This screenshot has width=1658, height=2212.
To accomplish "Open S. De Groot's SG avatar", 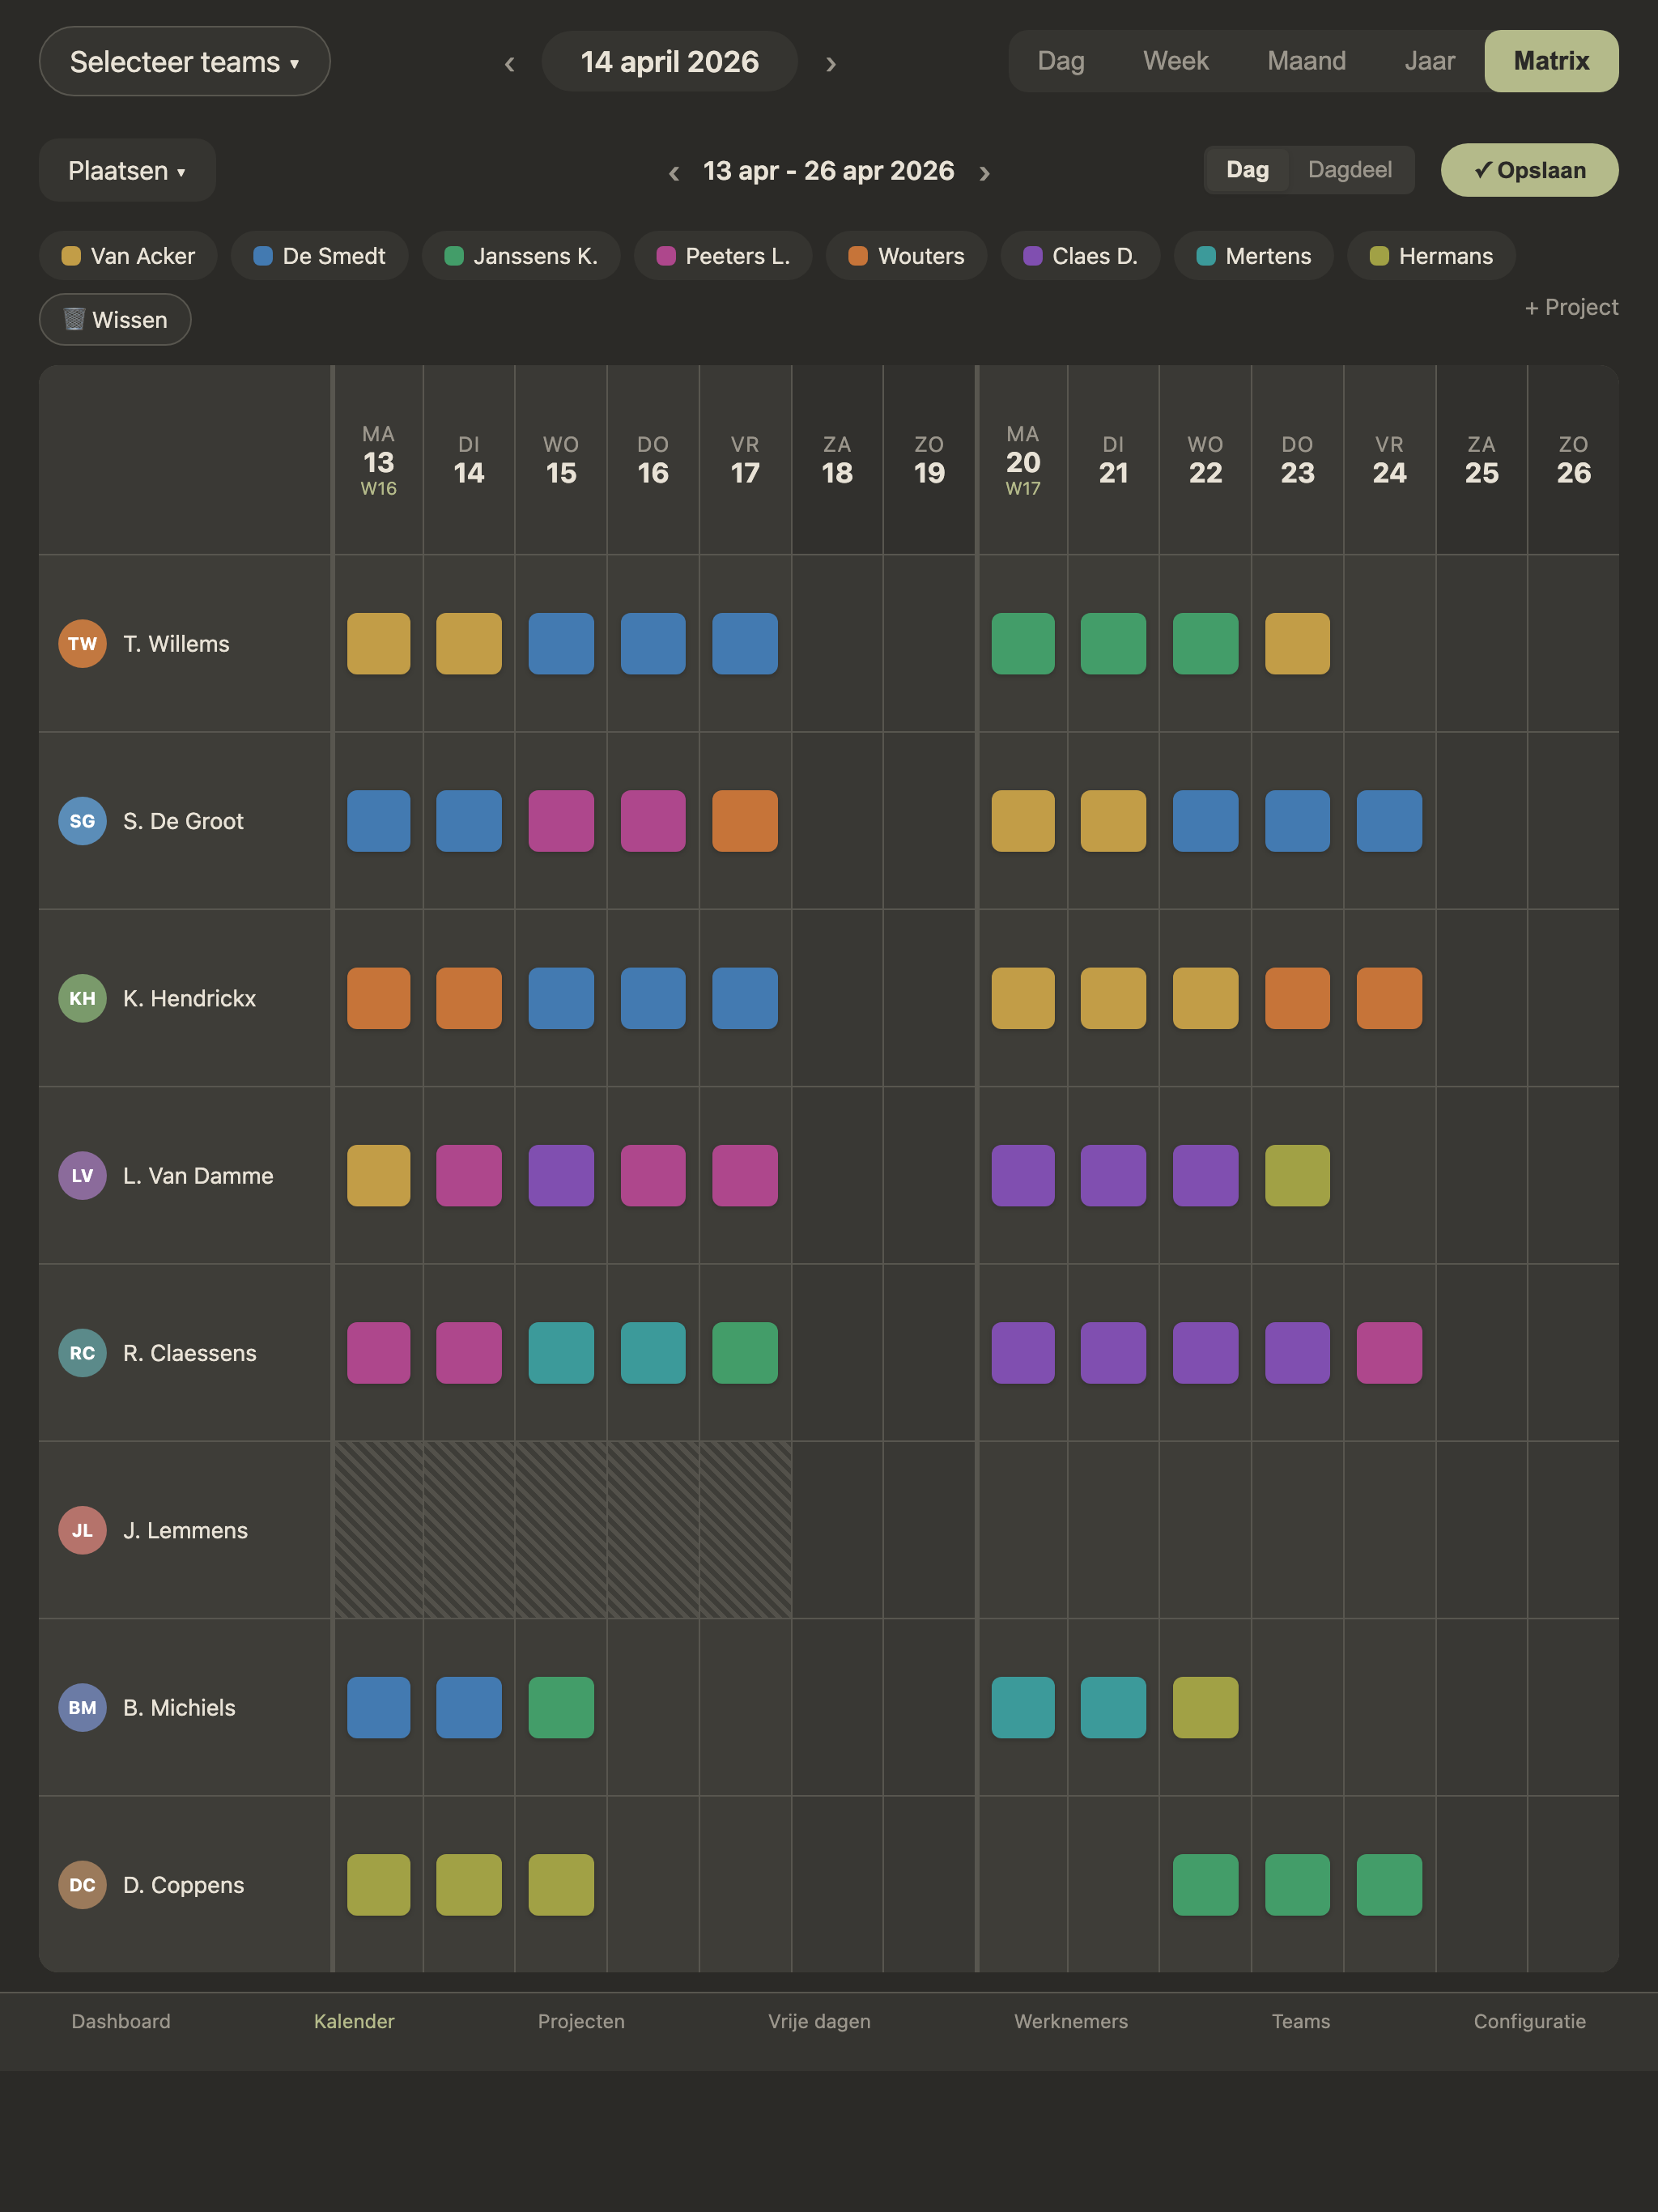I will click(x=82, y=821).
